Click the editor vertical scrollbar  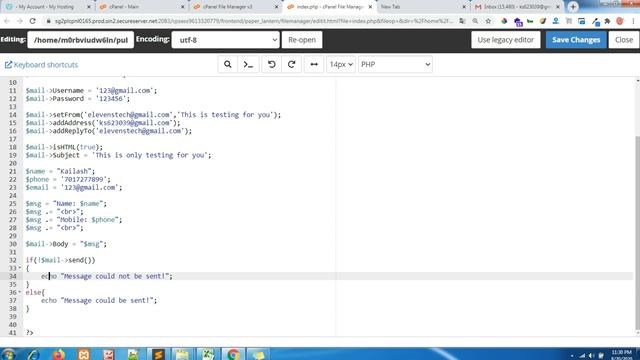click(x=637, y=233)
